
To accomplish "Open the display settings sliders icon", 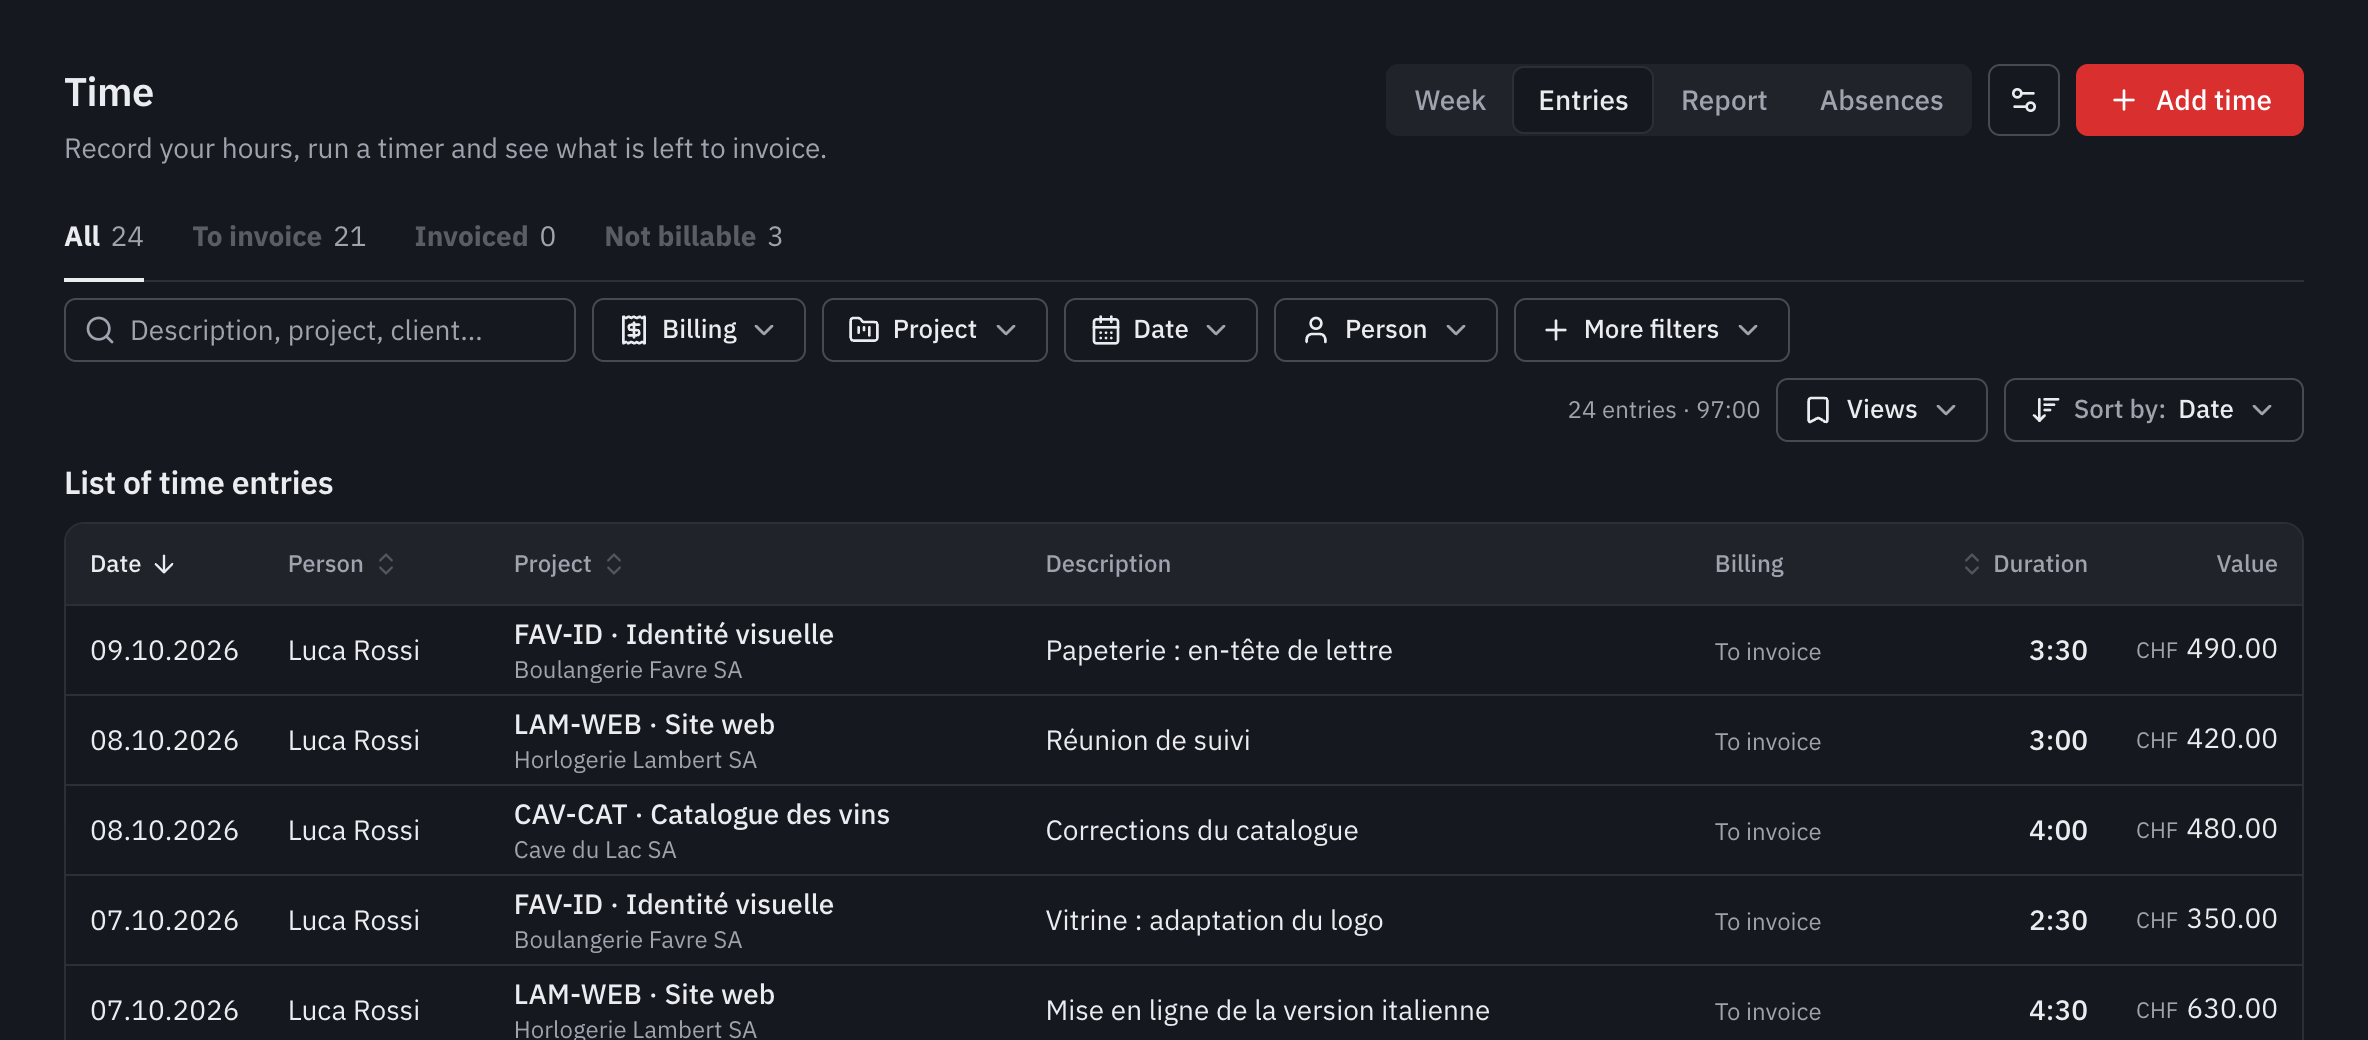I will 2023,100.
